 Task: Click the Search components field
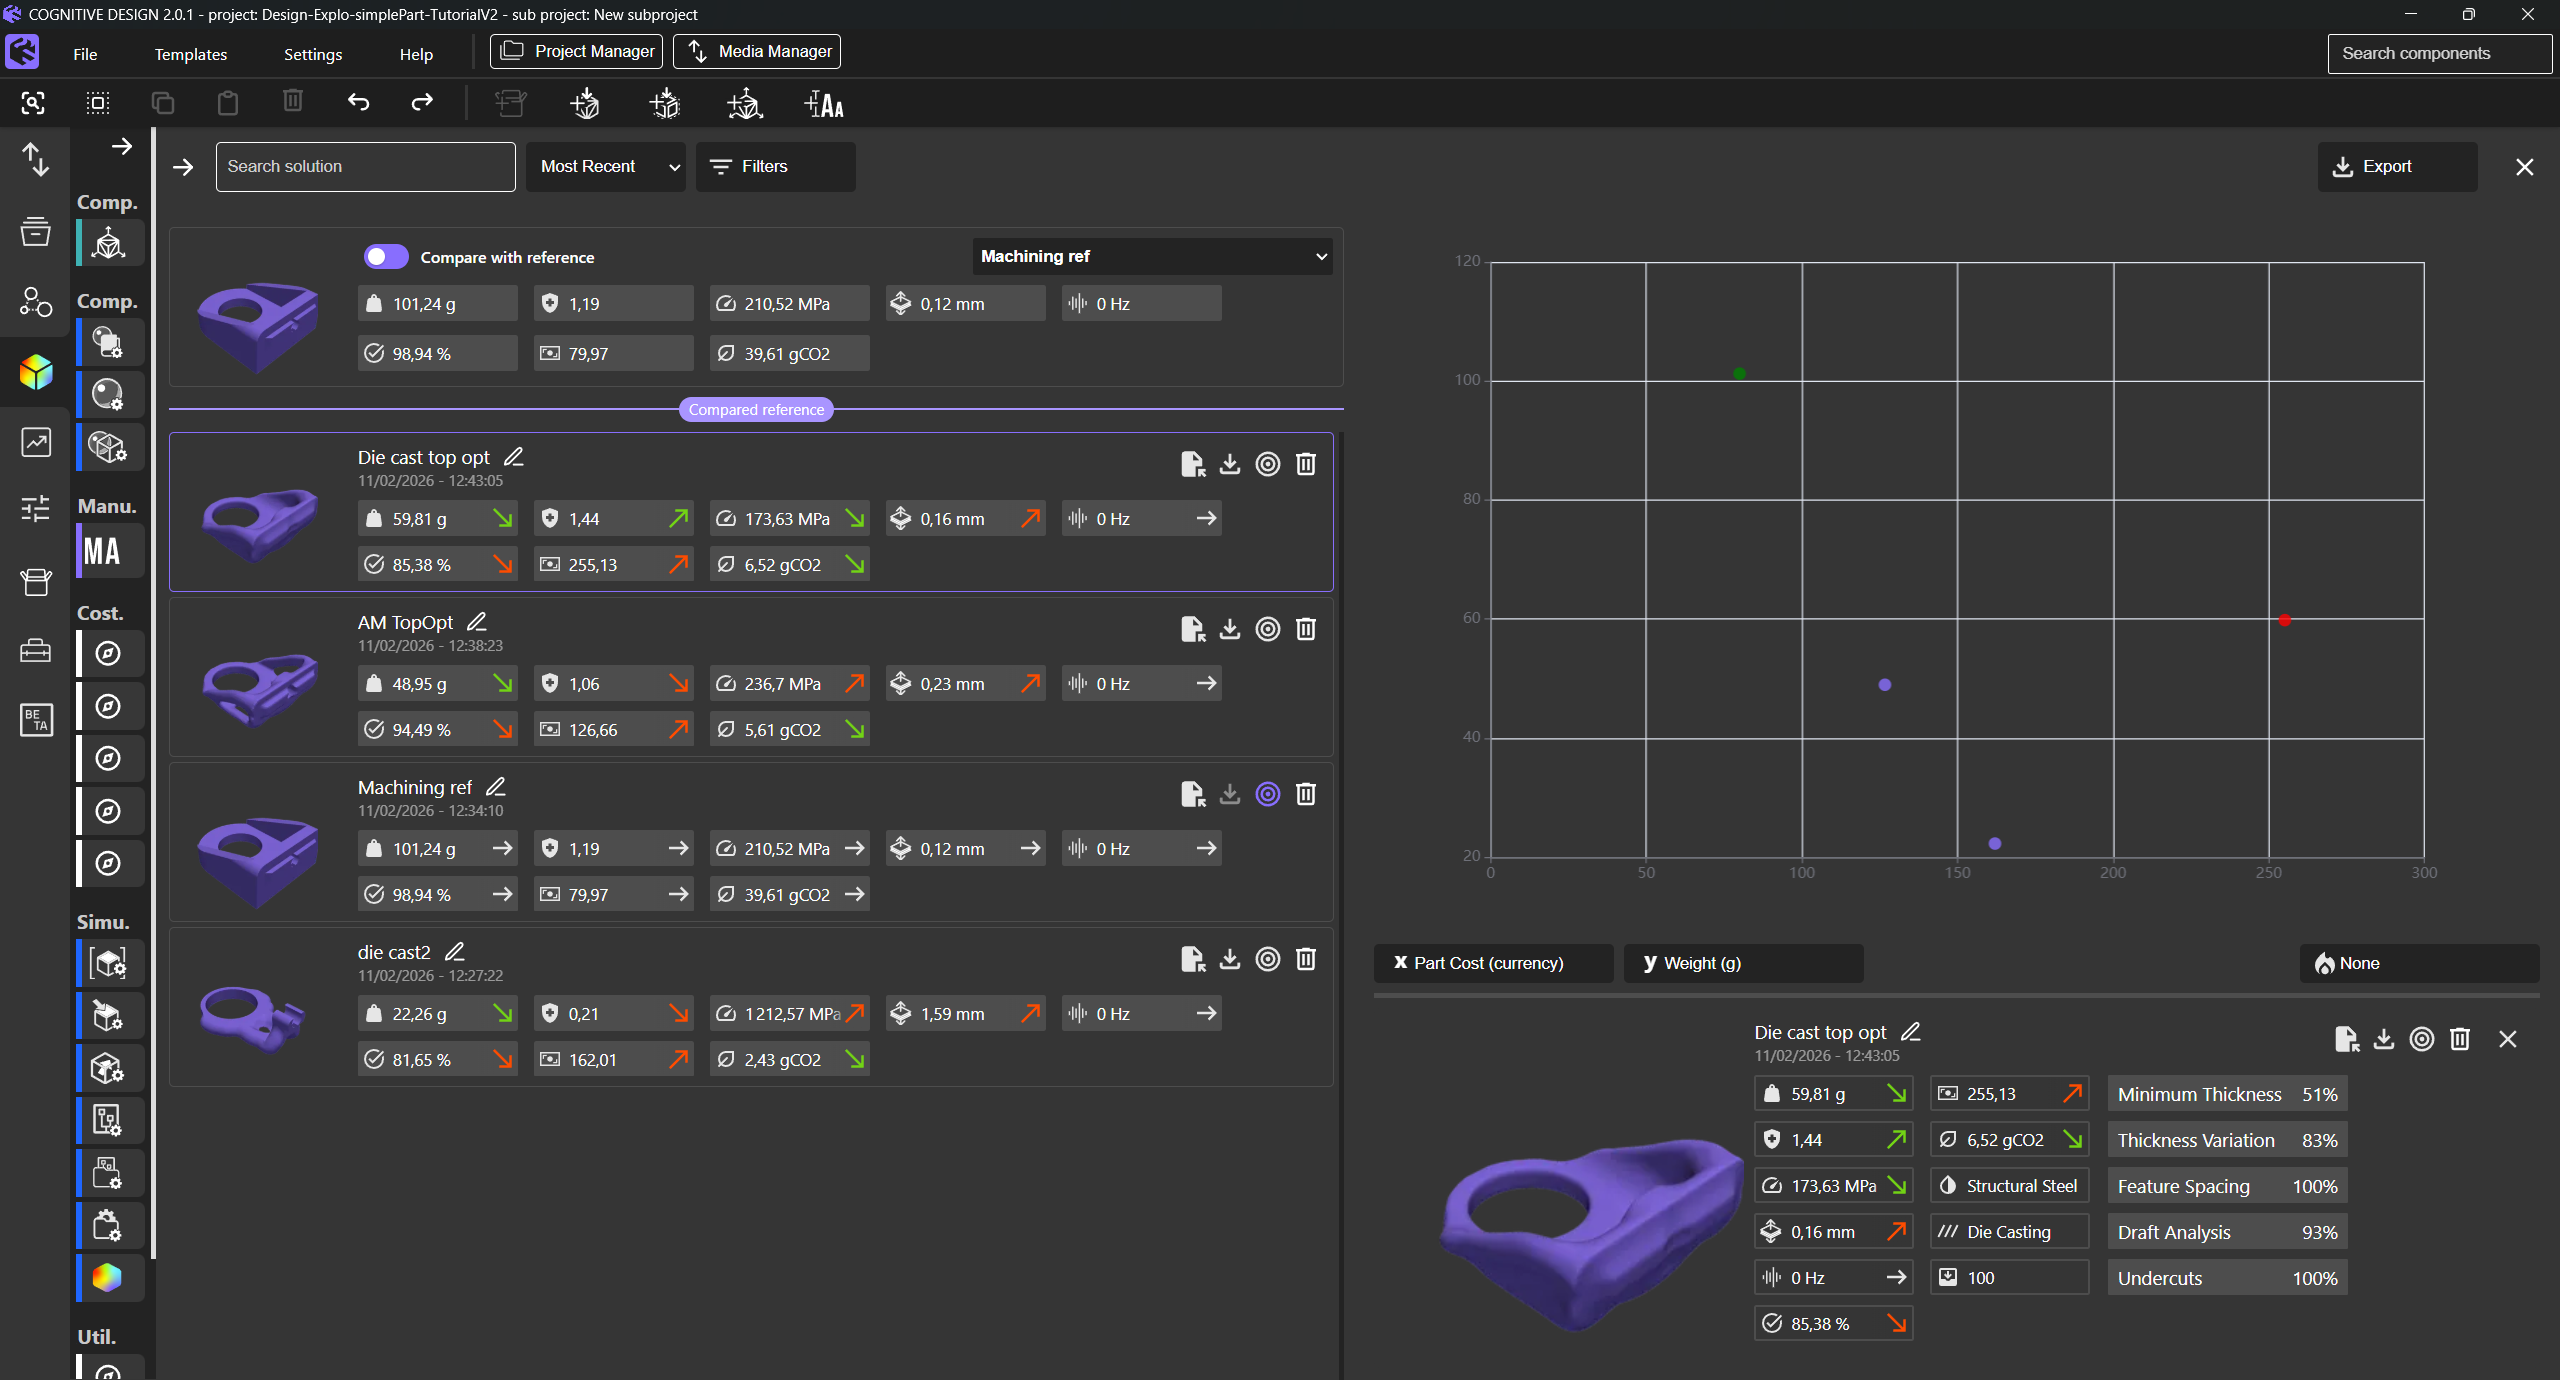(2440, 53)
